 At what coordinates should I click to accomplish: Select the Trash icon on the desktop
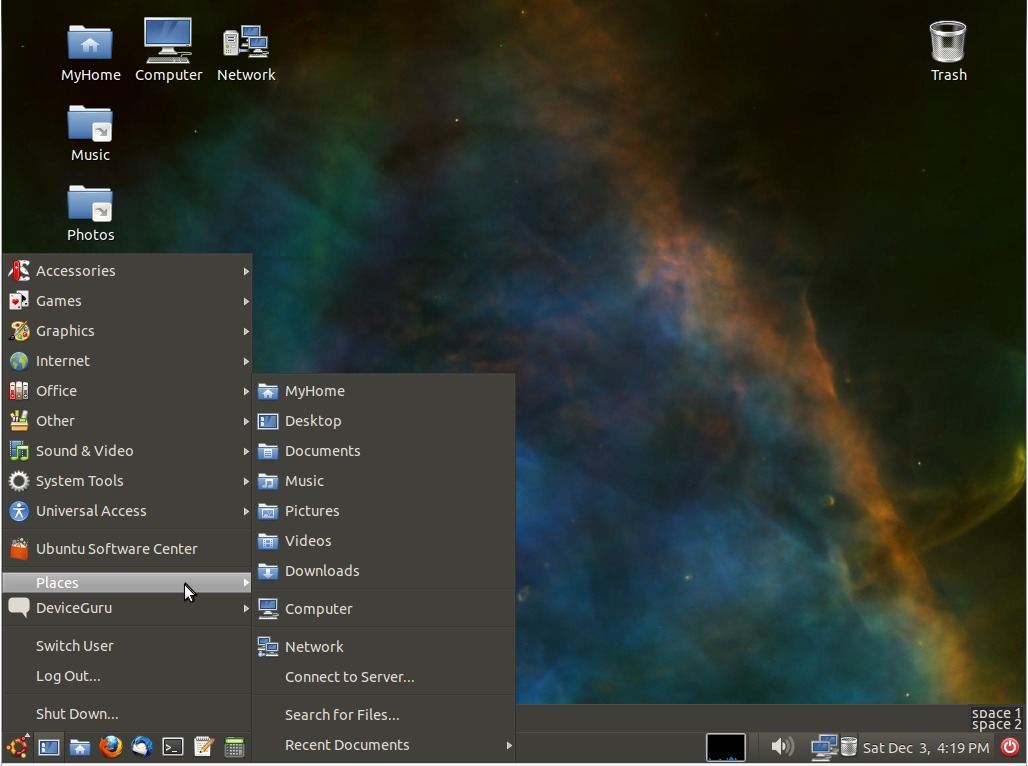(x=948, y=51)
